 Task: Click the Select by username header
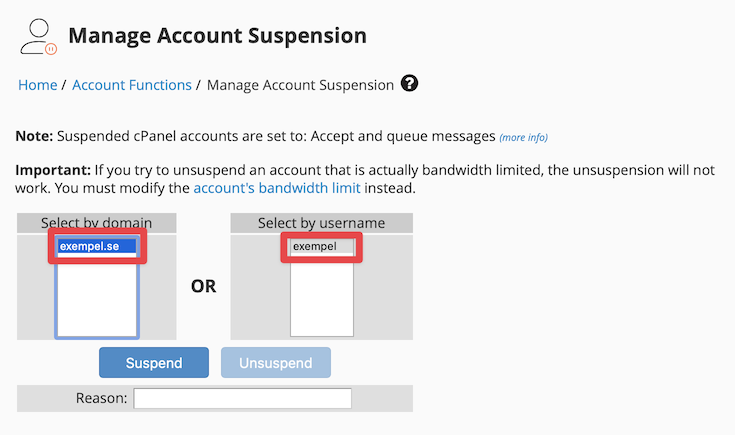321,223
